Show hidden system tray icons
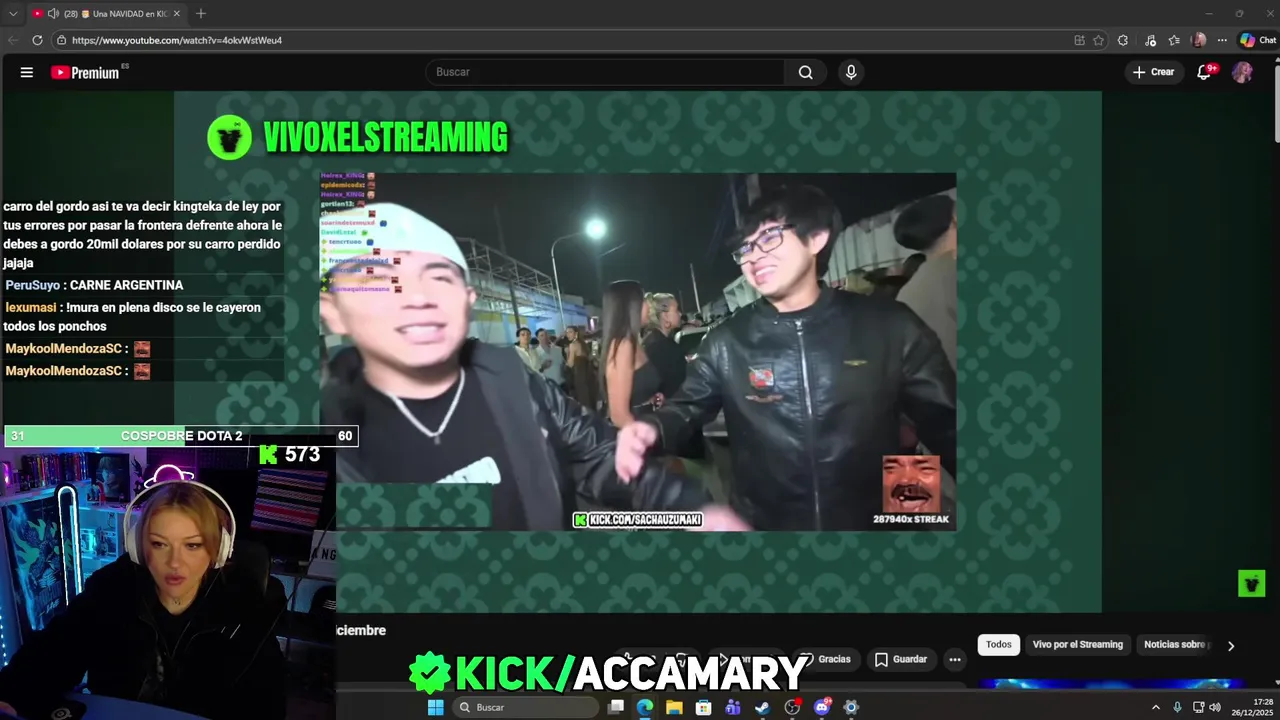The width and height of the screenshot is (1280, 720). point(1156,707)
